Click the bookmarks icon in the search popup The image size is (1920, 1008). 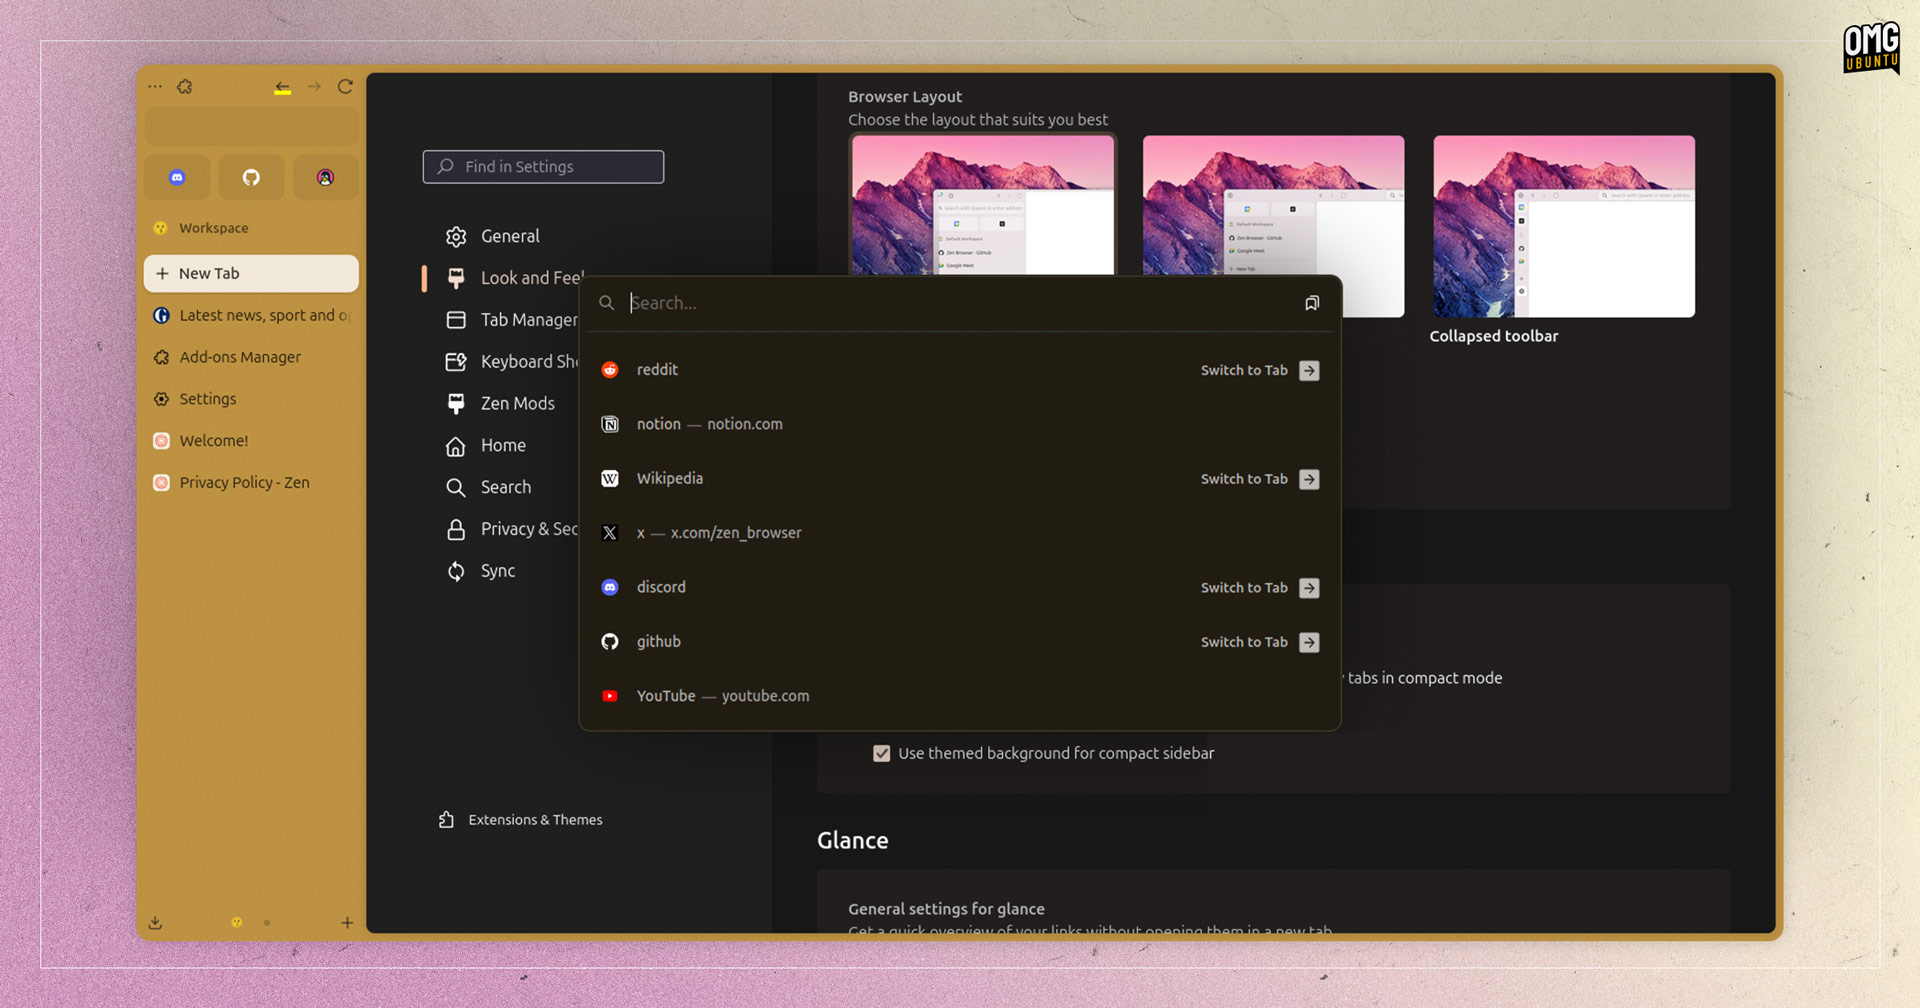1312,303
